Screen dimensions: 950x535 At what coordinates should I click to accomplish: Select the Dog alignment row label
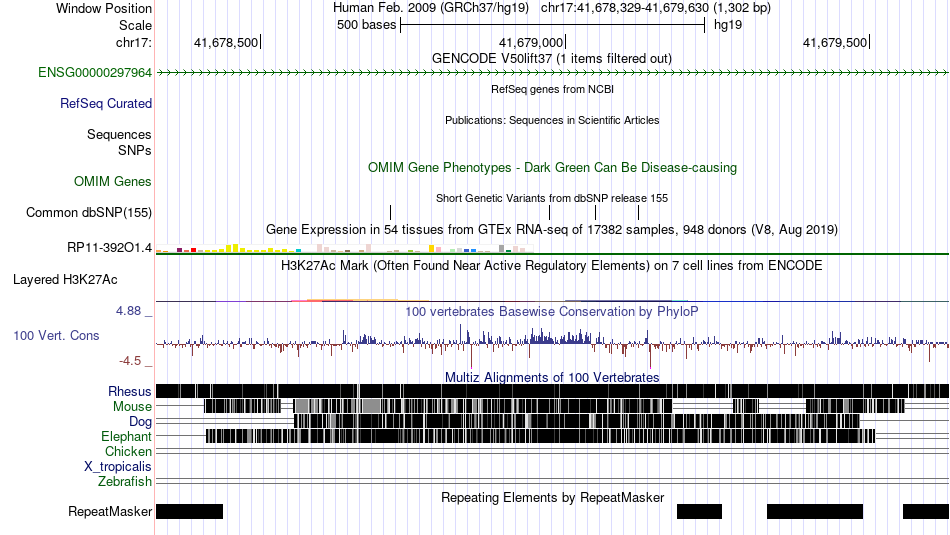(140, 422)
